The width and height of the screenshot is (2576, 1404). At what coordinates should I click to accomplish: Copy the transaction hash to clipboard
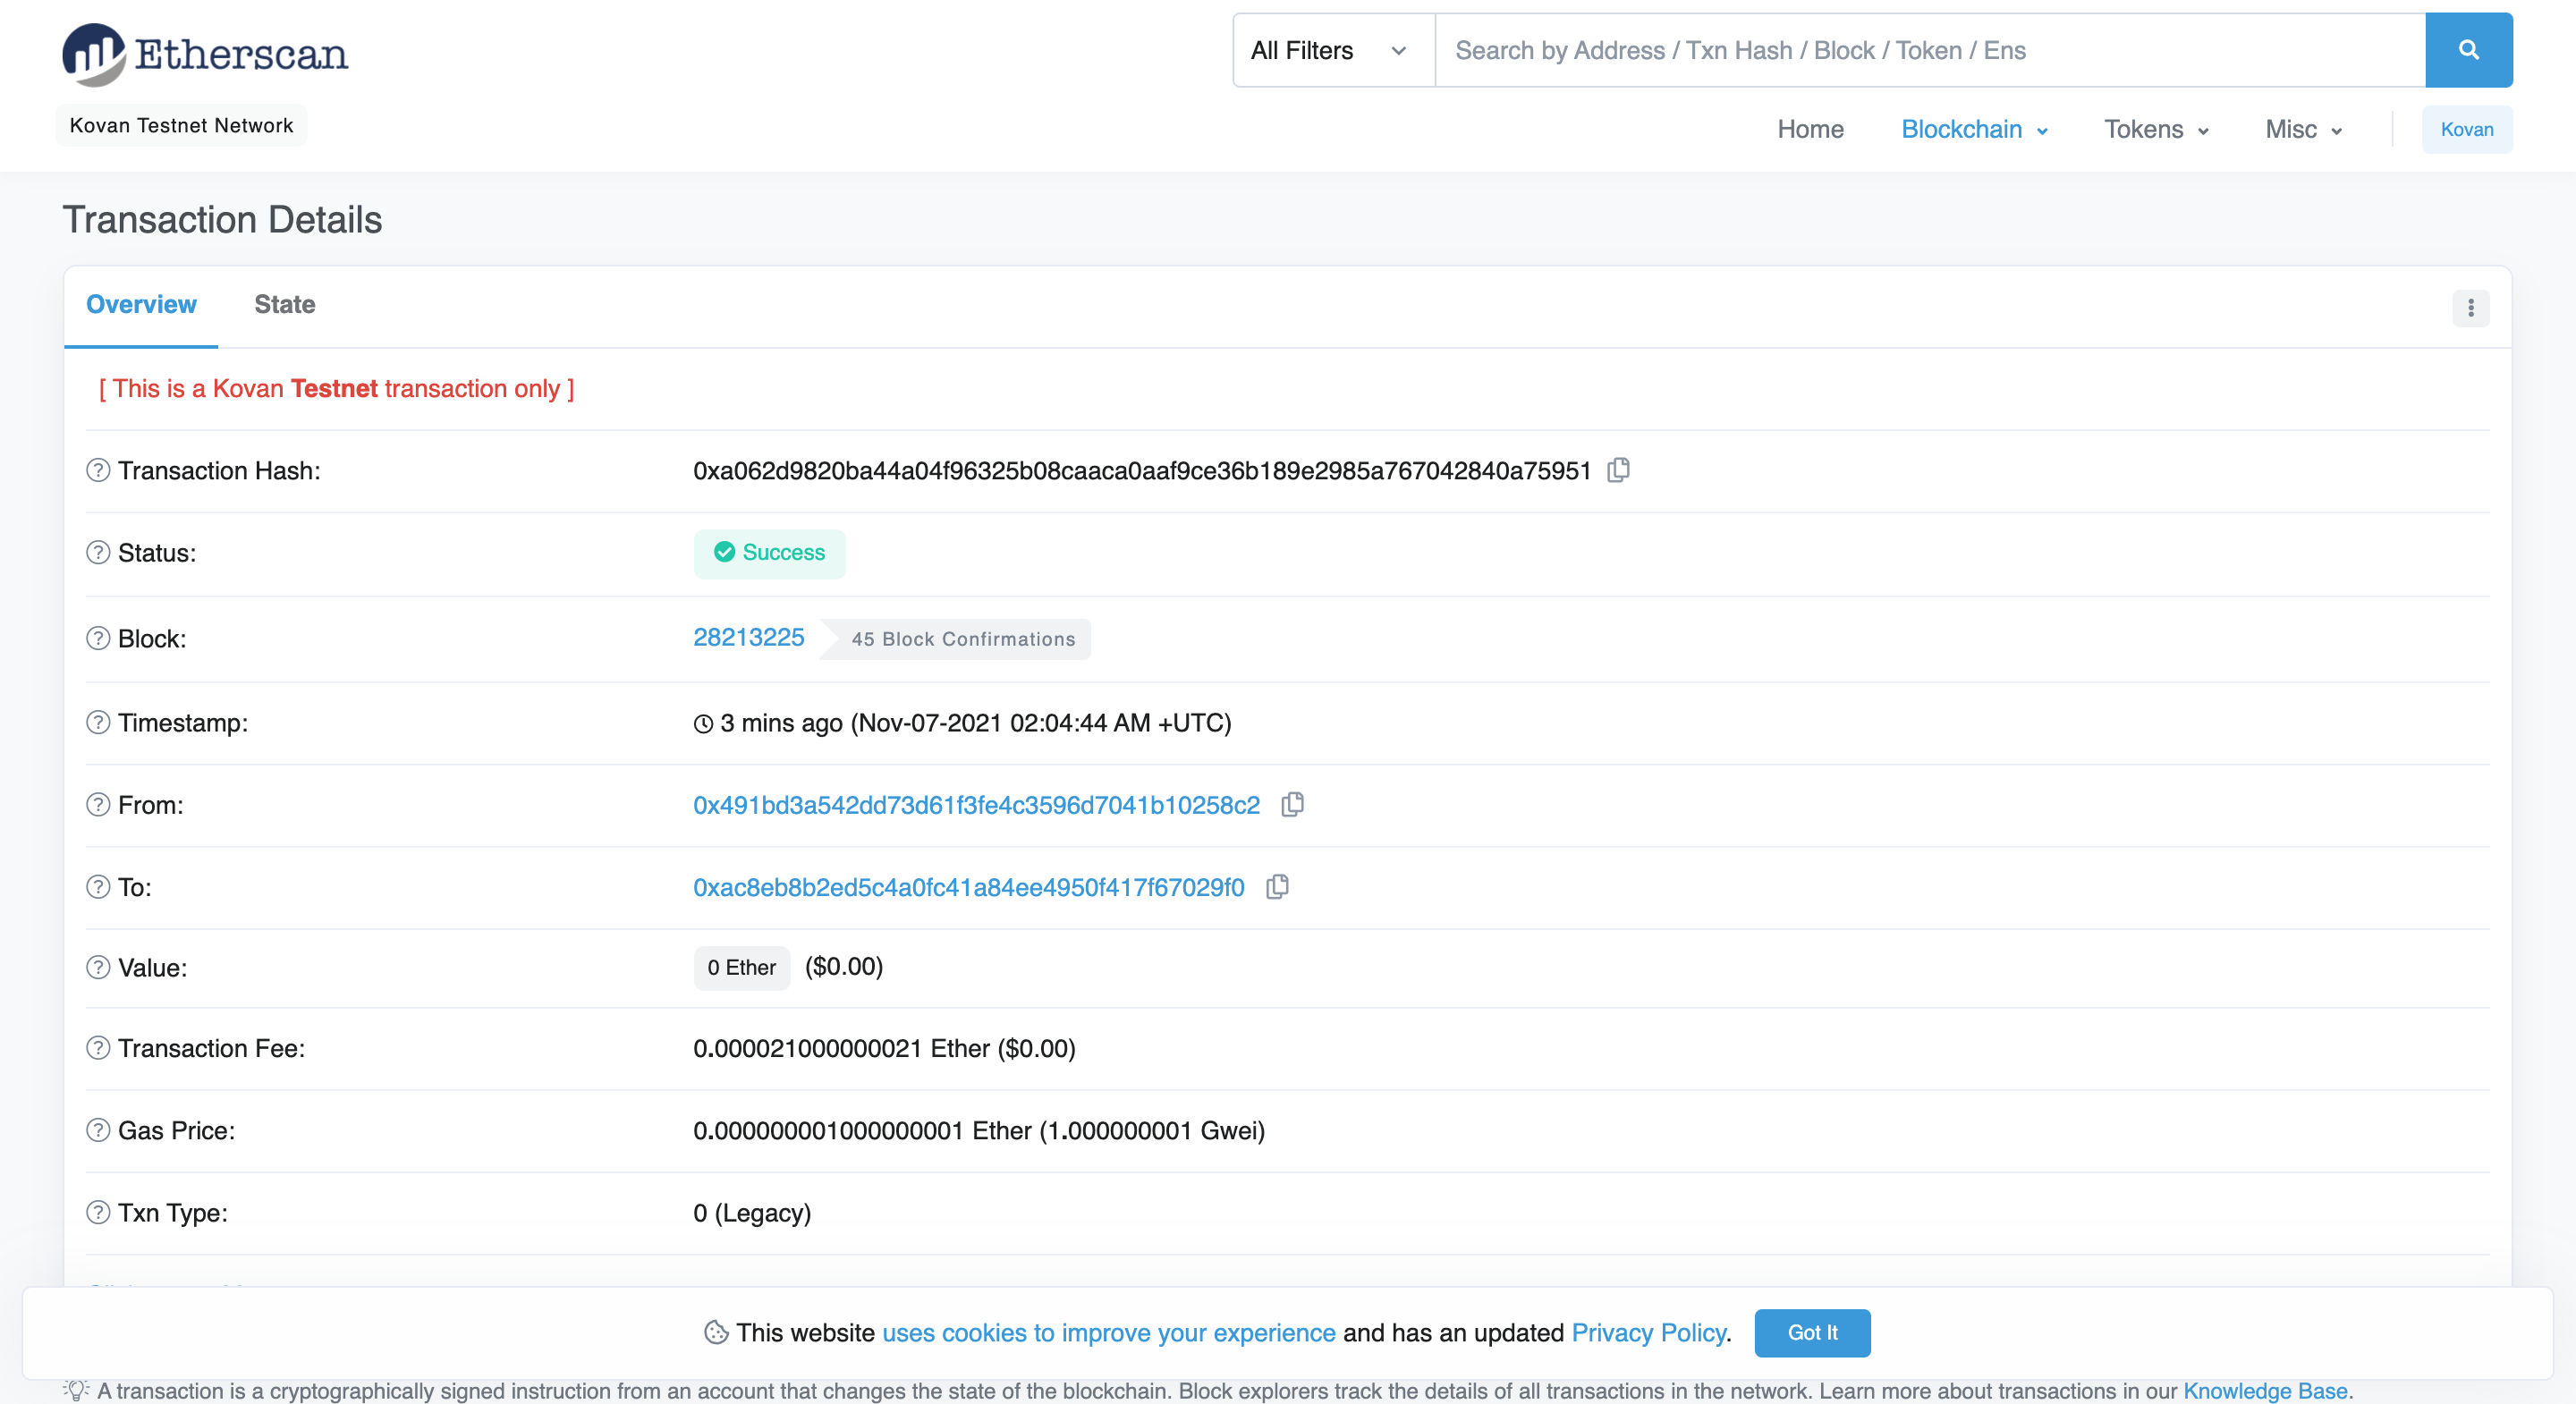click(1618, 470)
